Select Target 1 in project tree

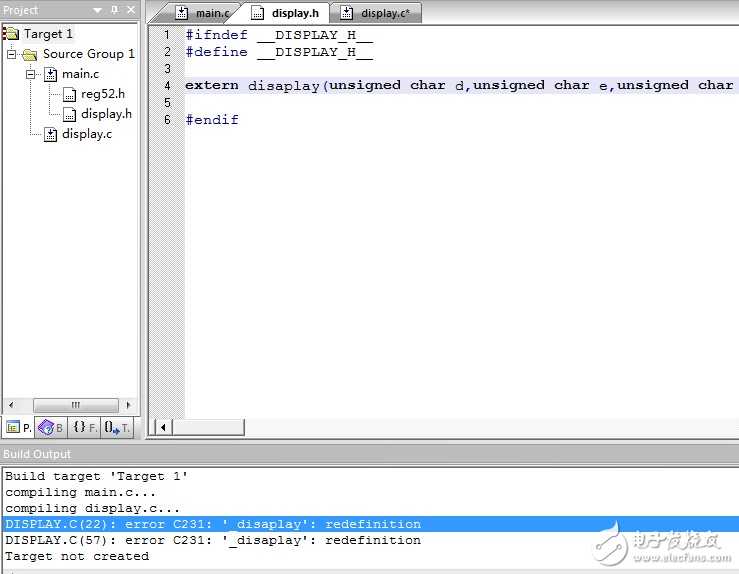click(48, 34)
